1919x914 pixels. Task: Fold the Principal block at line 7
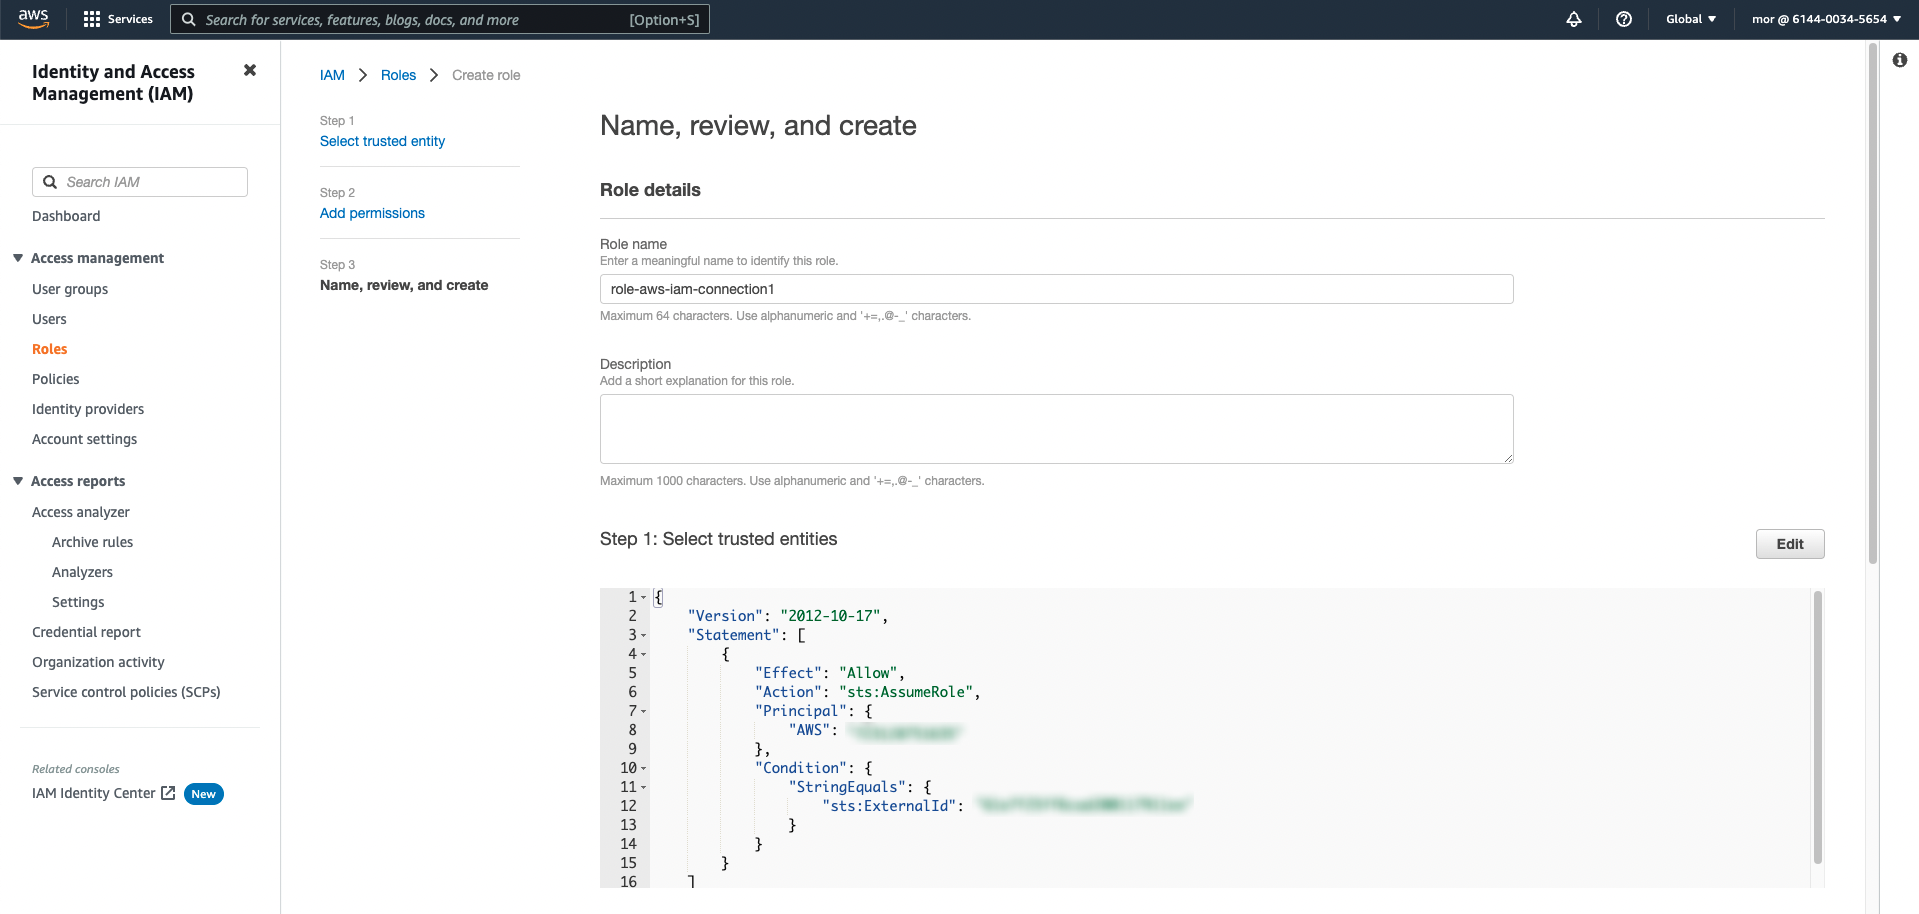(643, 712)
